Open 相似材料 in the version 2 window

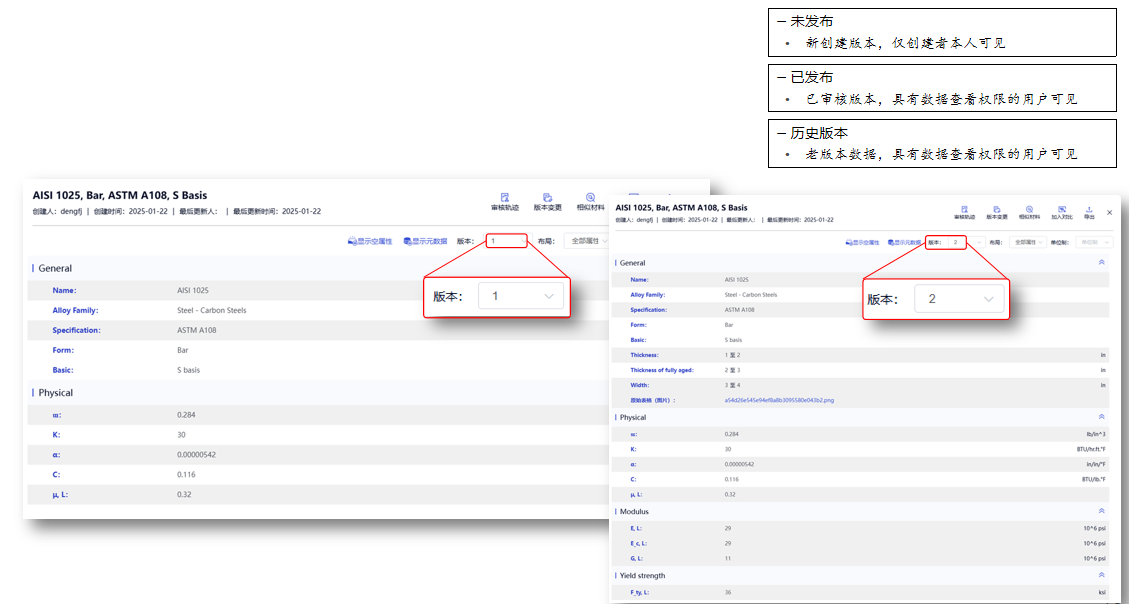[1029, 212]
